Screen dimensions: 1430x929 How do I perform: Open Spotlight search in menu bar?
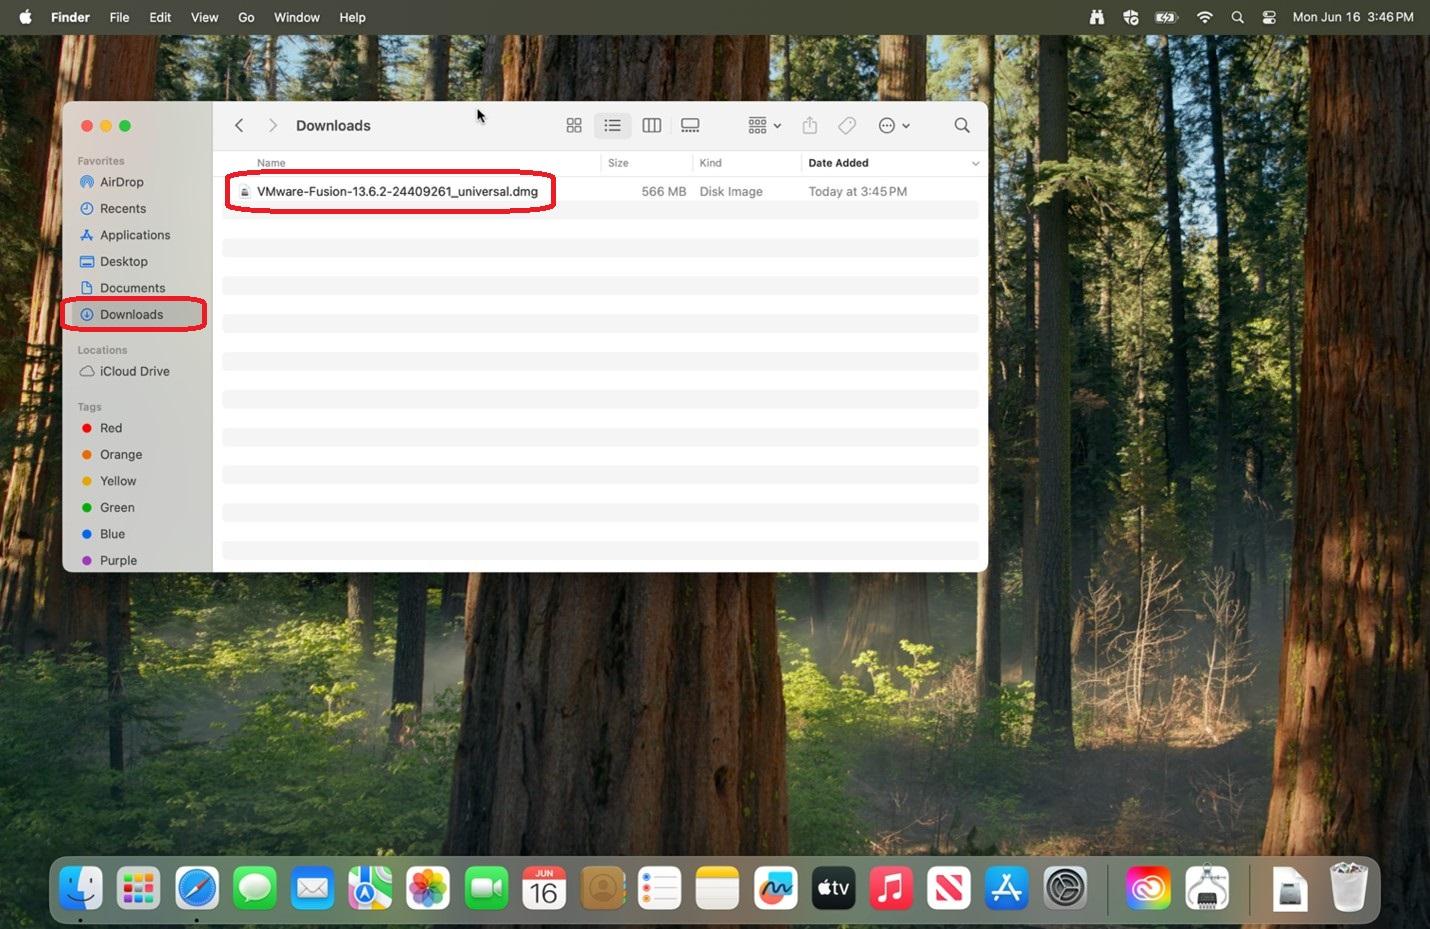tap(1237, 17)
